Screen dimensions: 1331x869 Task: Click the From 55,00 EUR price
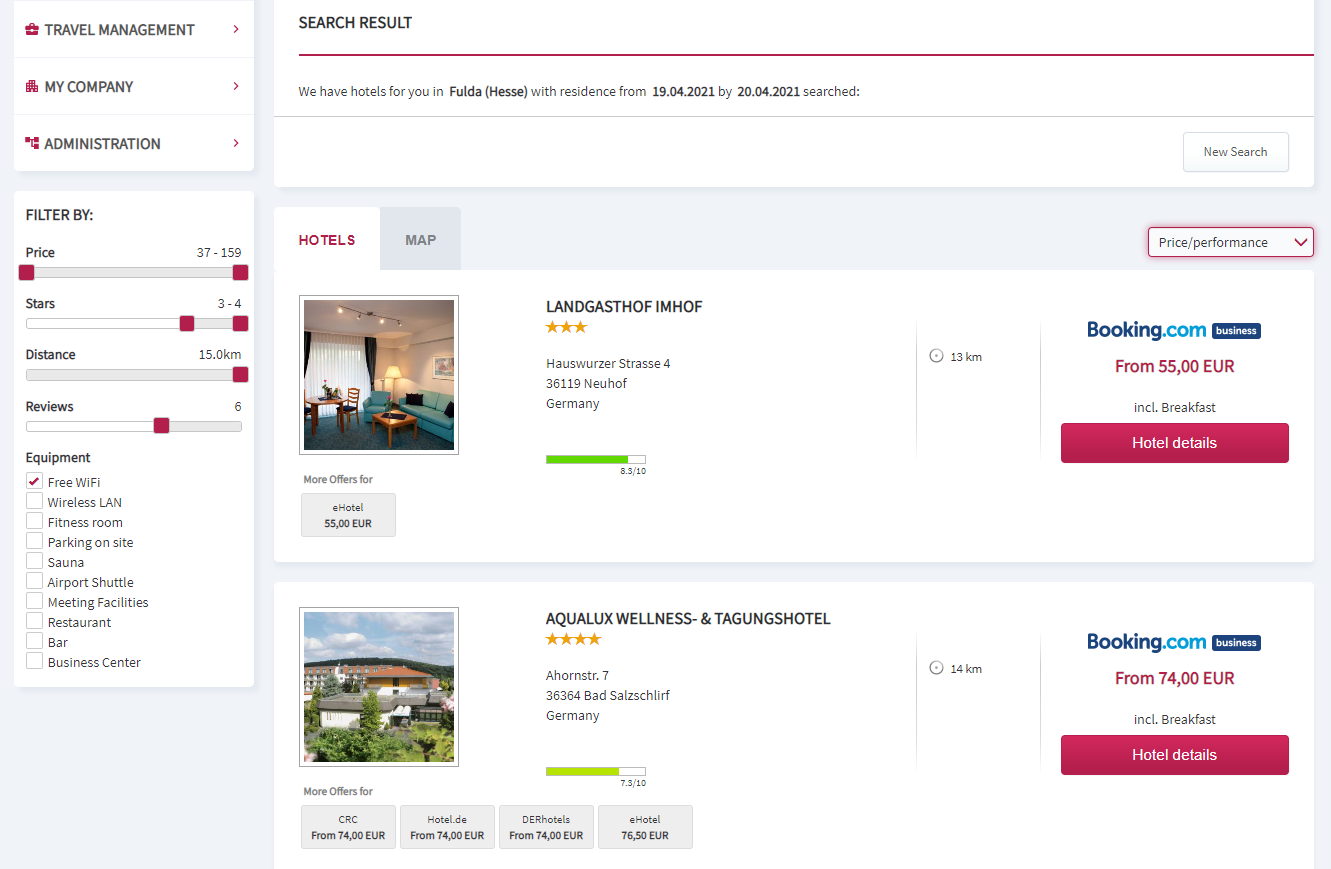pyautogui.click(x=1175, y=366)
